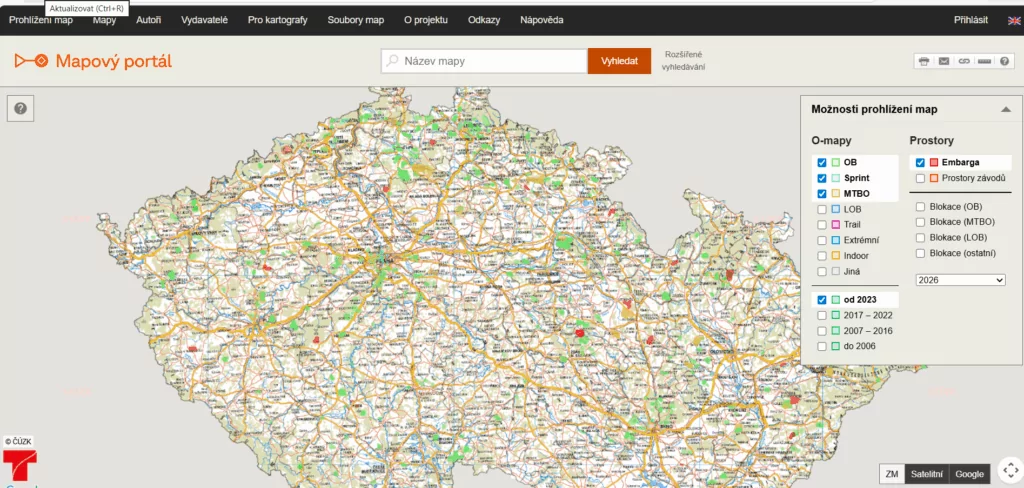
Task: Enable the LOB maps checkbox
Action: coord(822,209)
